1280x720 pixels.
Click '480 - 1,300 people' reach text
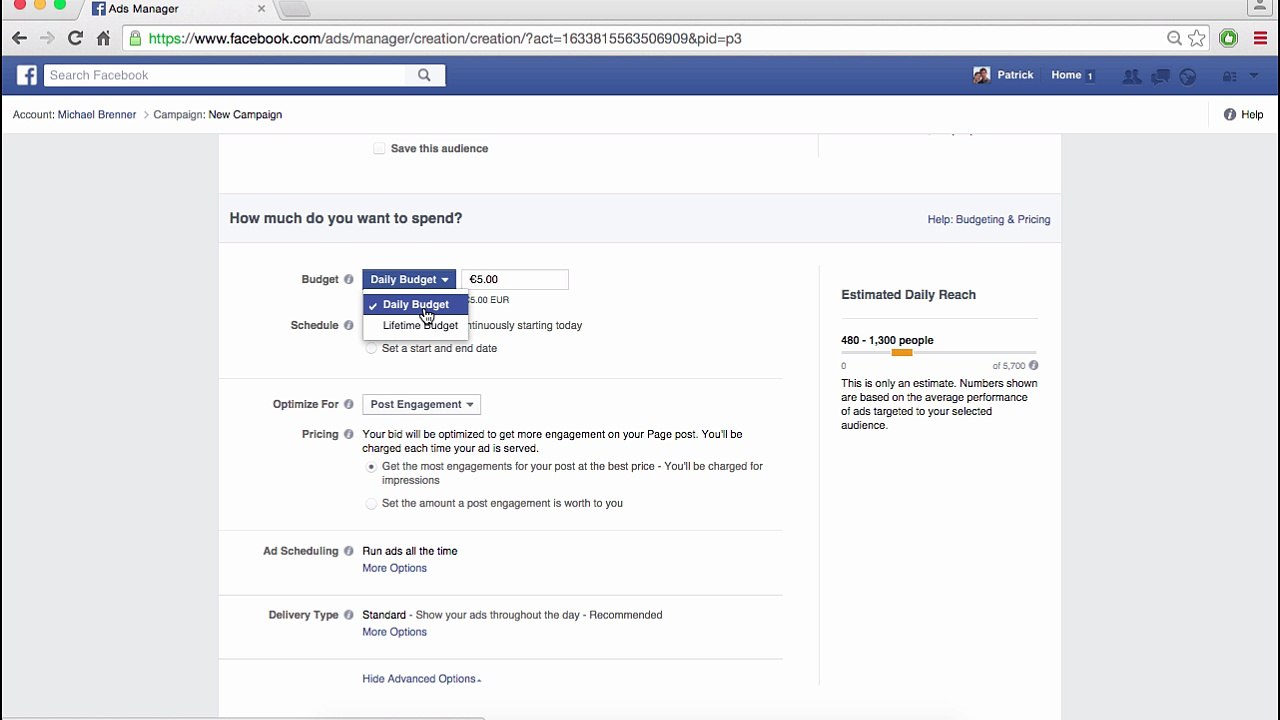(887, 340)
